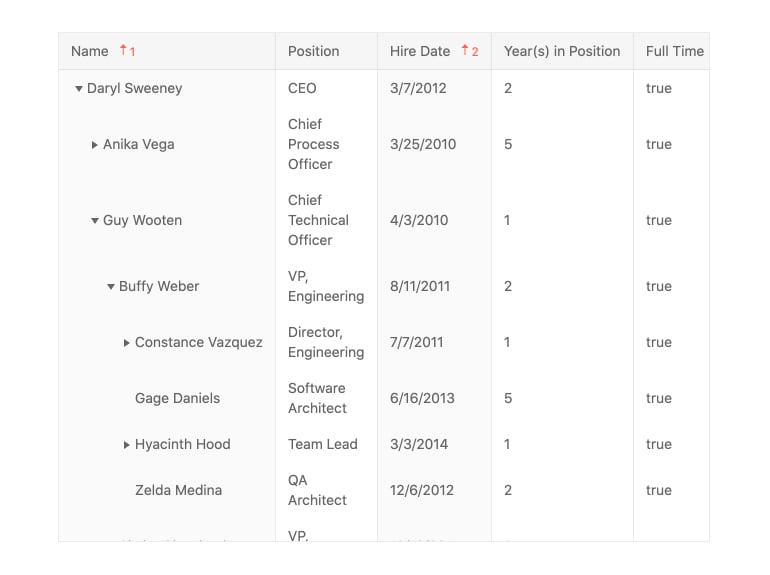
Task: Click the ascending sort arrow beside Hire Date
Action: click(465, 50)
